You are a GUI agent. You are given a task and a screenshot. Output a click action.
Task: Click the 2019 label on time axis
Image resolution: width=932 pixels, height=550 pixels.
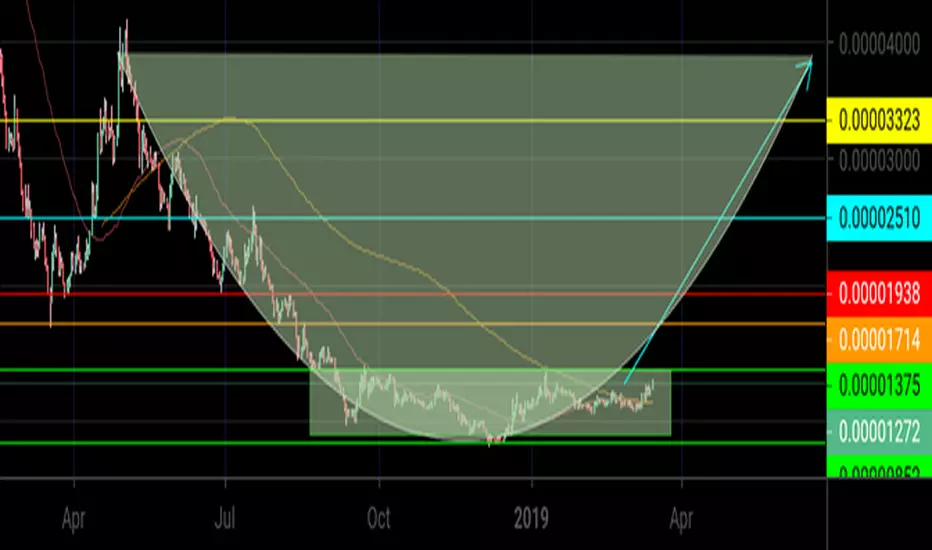coord(531,519)
